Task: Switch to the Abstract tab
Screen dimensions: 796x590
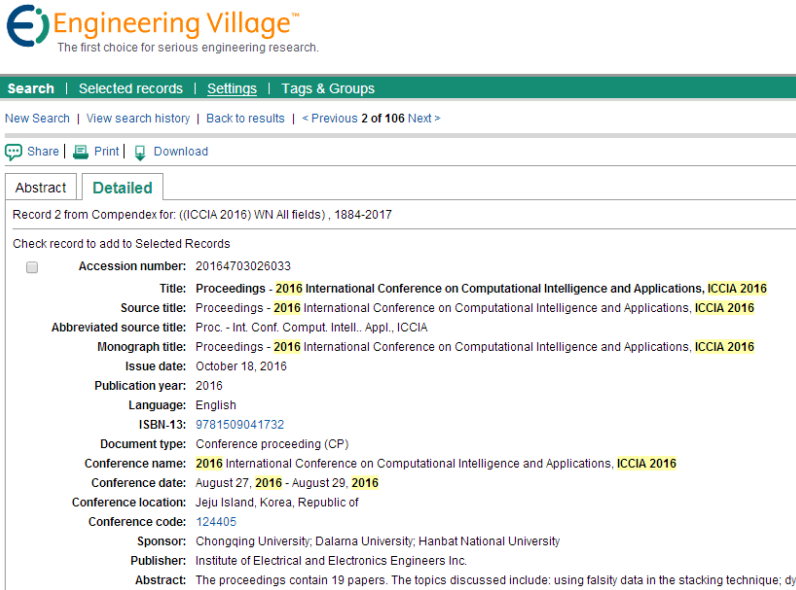Action: tap(41, 187)
